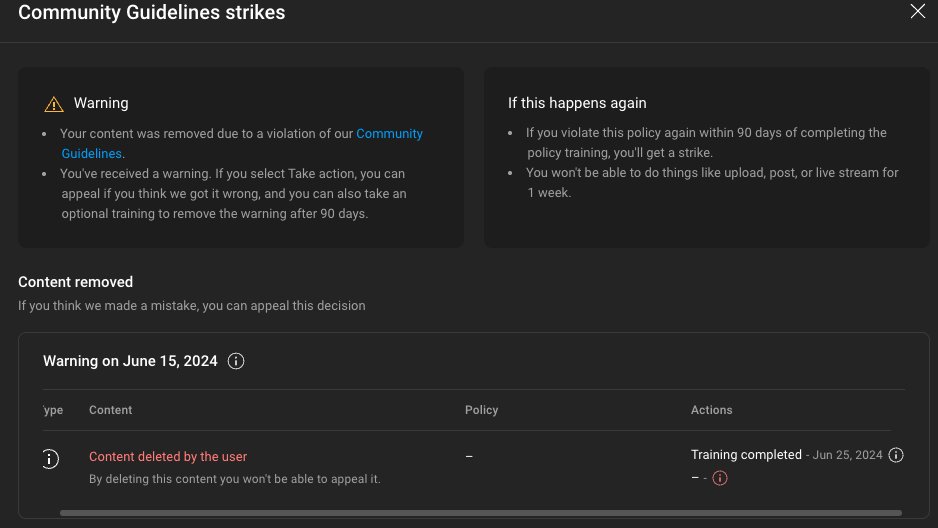Click the info icon in the Type column
The width and height of the screenshot is (938, 528).
tap(51, 459)
